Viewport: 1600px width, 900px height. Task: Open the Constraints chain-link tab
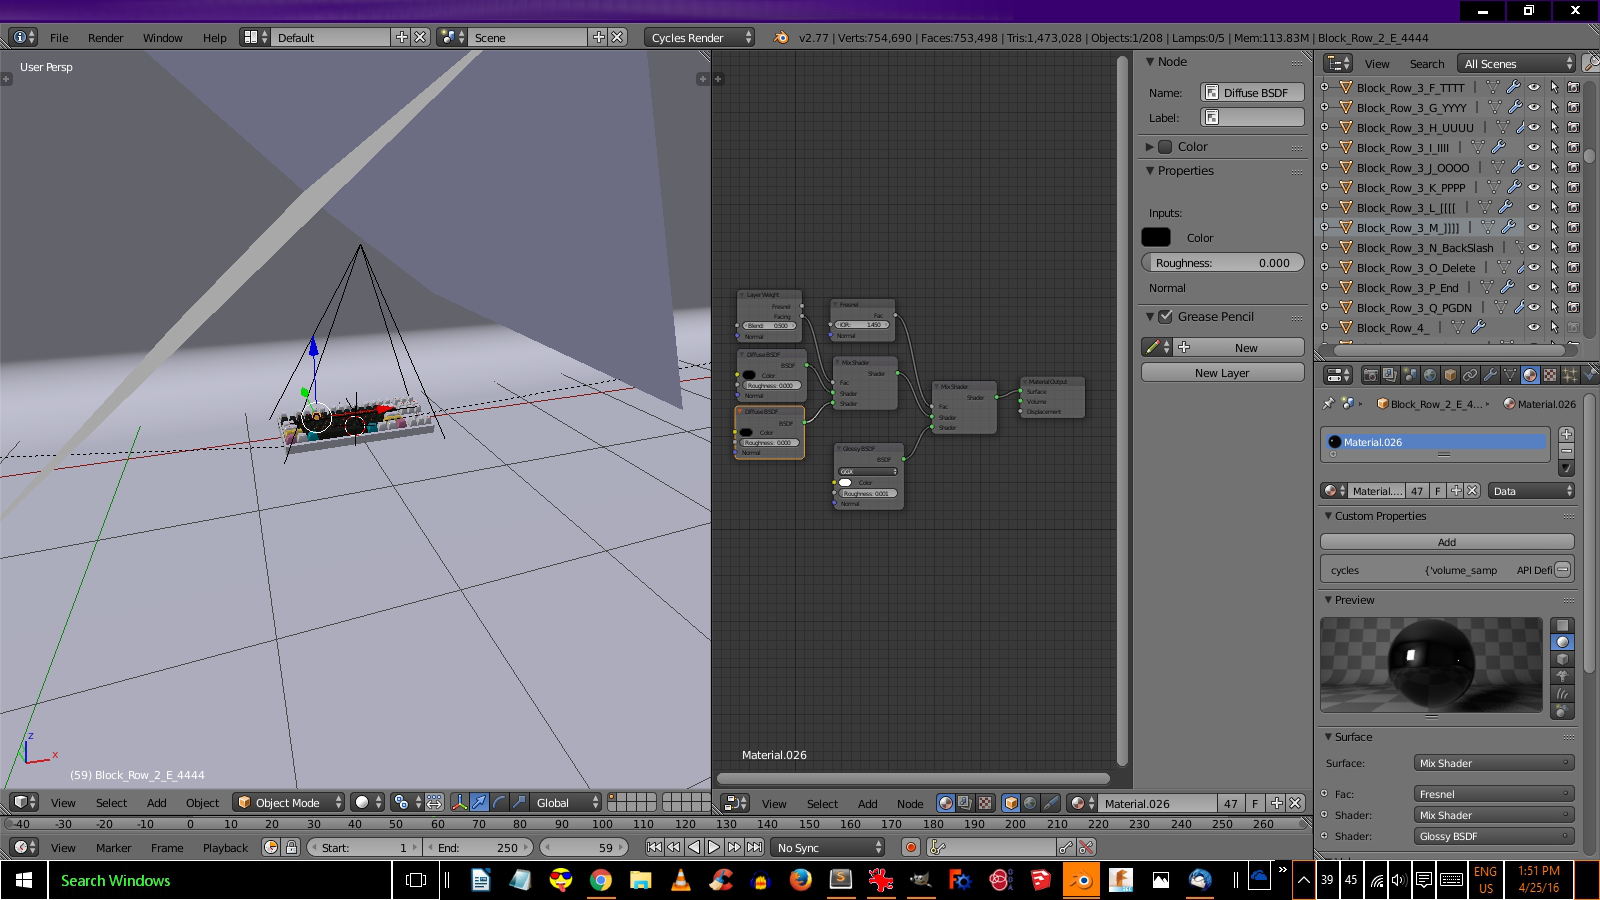click(1470, 375)
